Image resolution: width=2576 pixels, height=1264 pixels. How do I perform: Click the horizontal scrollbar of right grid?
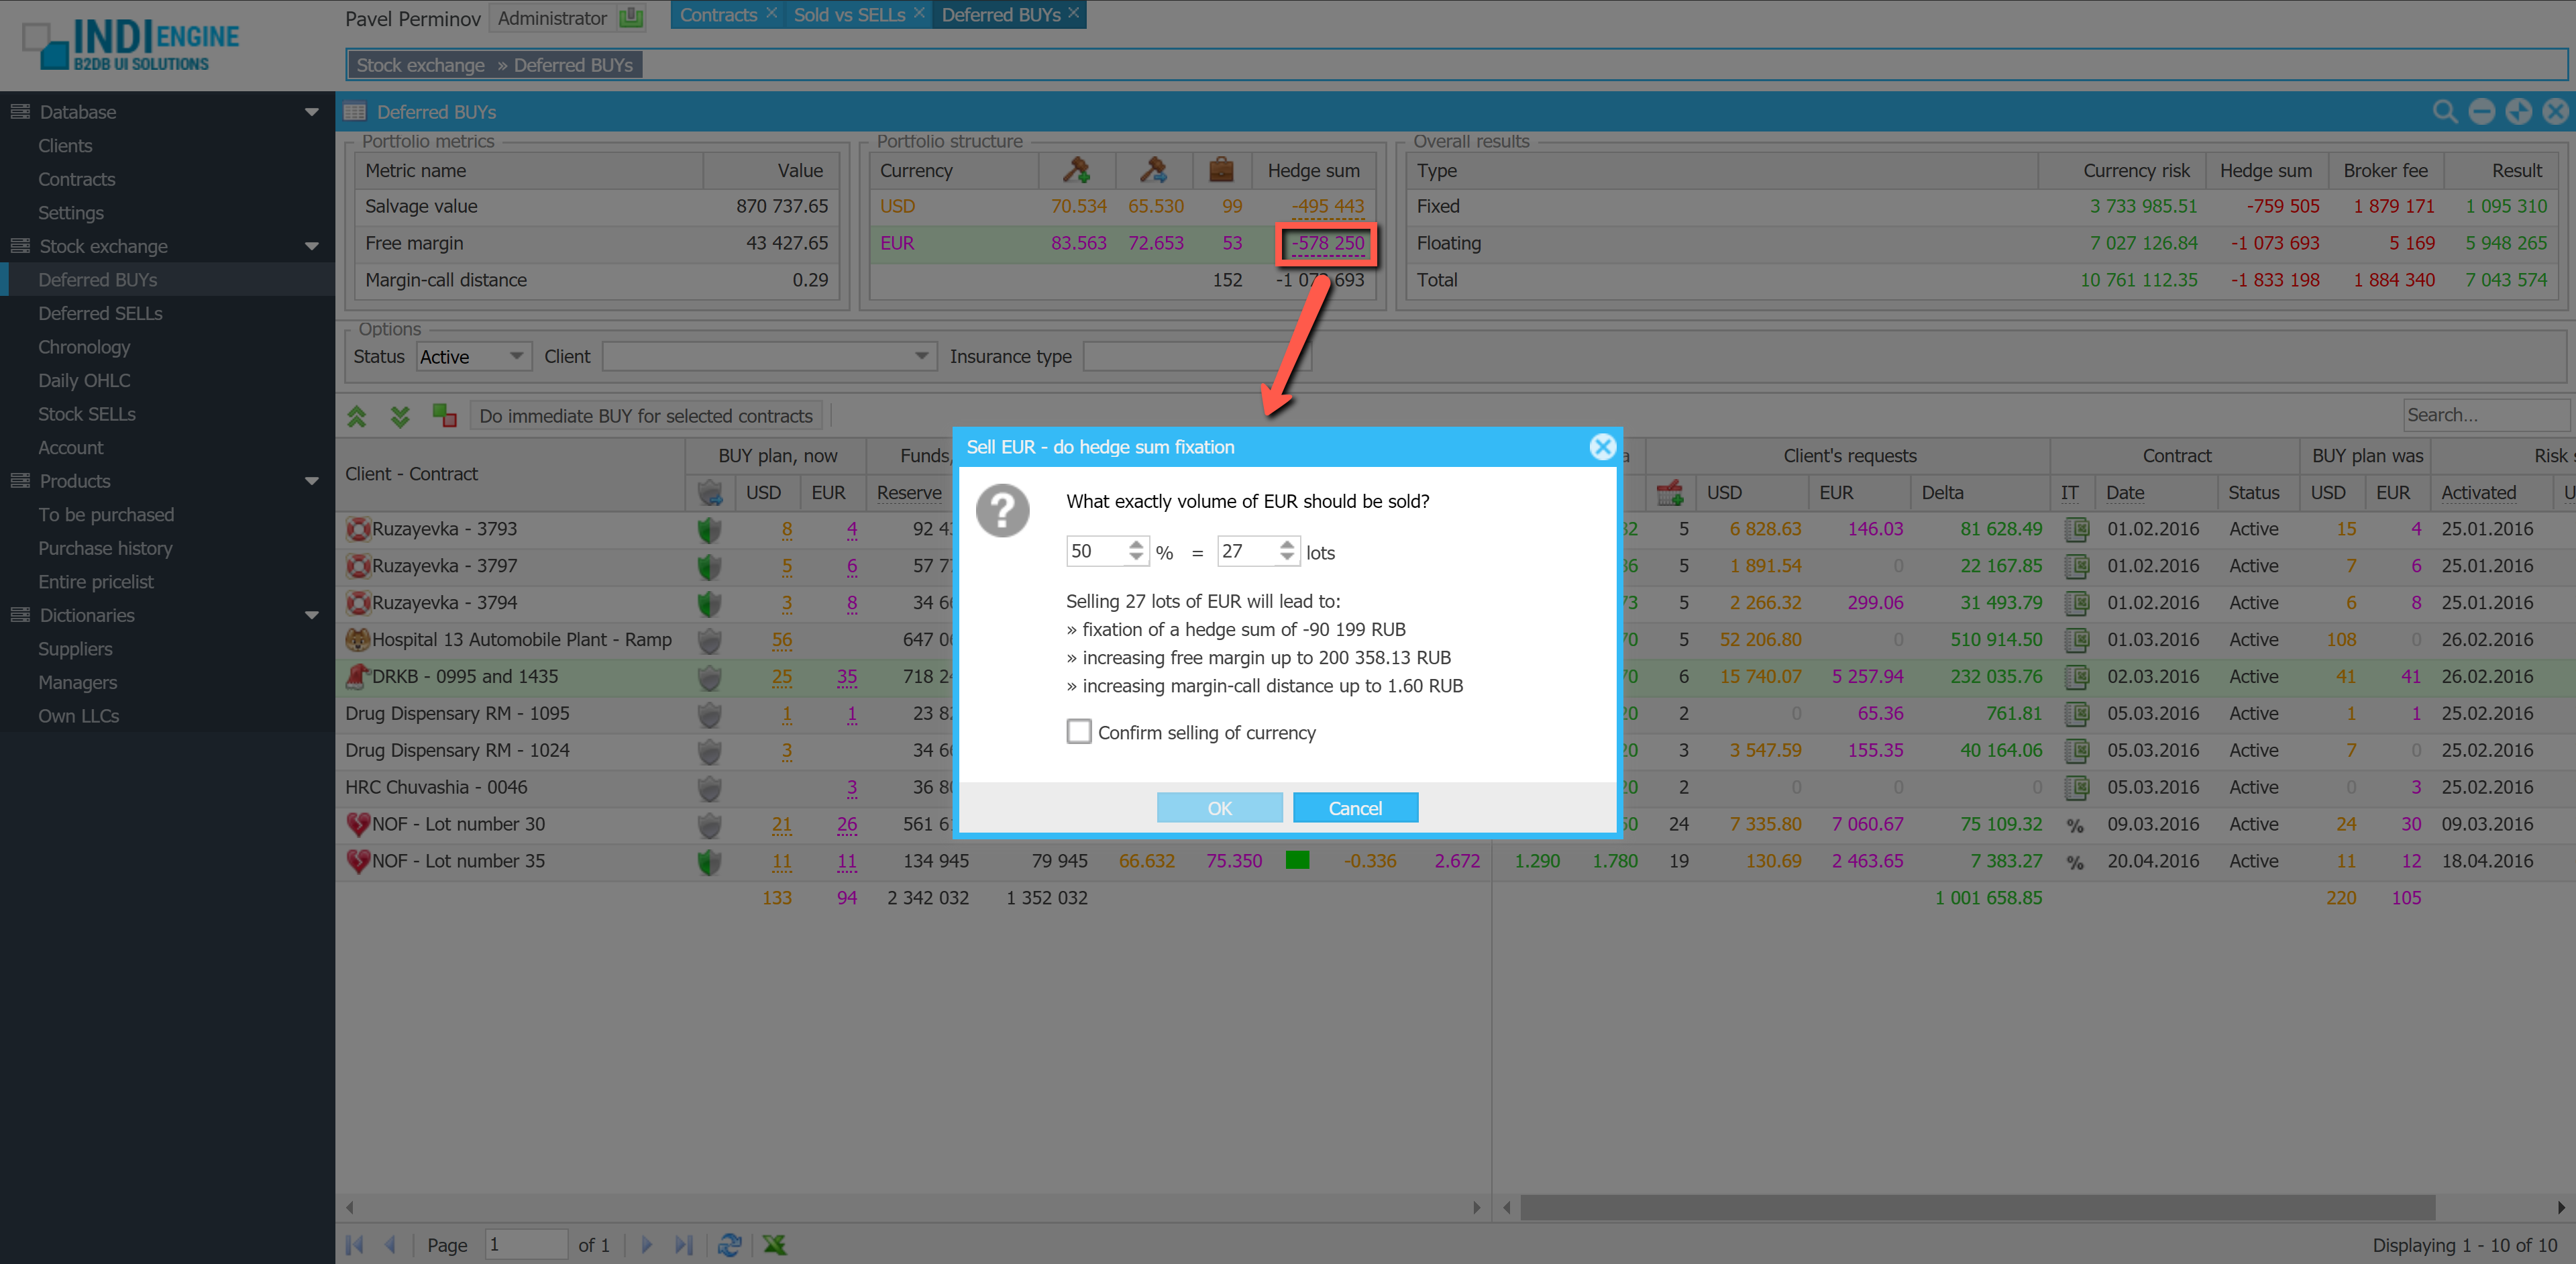[x=1977, y=1207]
